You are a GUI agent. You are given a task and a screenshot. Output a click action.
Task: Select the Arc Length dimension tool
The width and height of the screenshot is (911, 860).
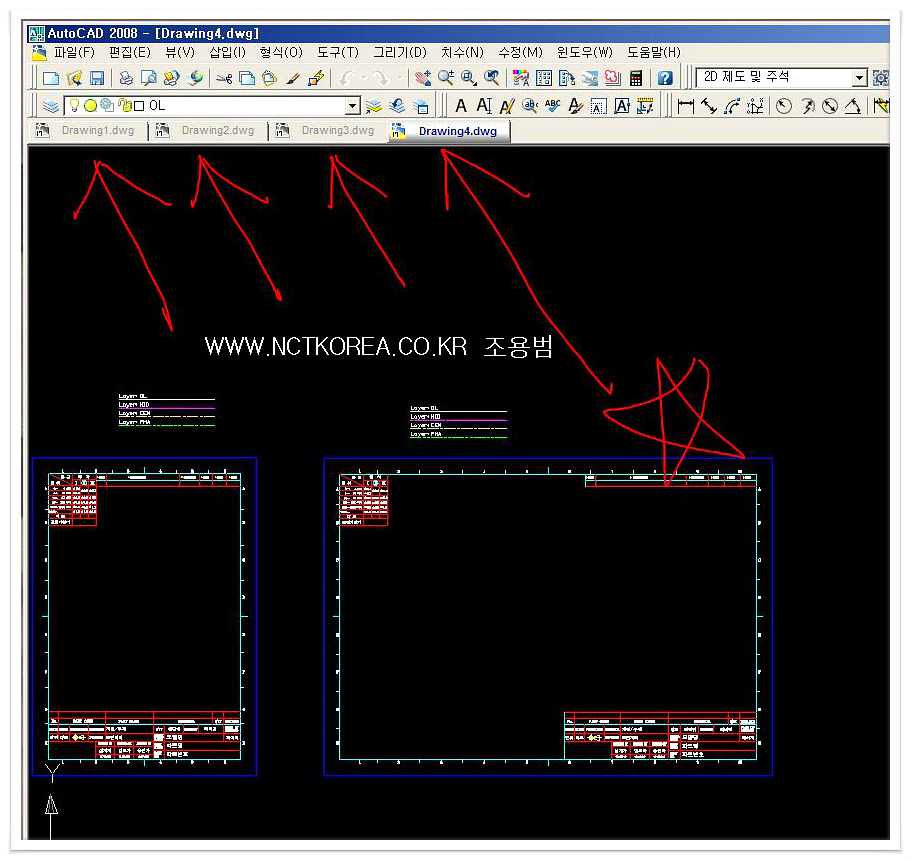pyautogui.click(x=732, y=106)
